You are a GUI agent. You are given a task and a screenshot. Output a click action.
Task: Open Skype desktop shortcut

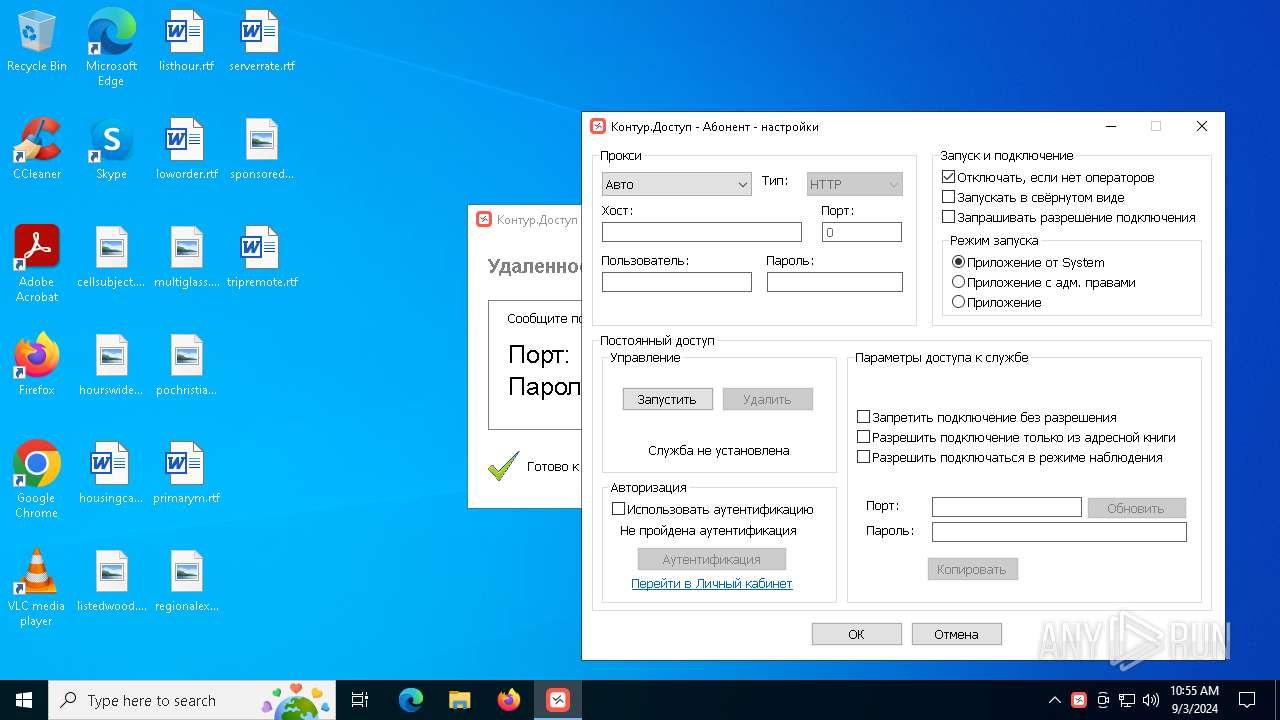pos(111,150)
